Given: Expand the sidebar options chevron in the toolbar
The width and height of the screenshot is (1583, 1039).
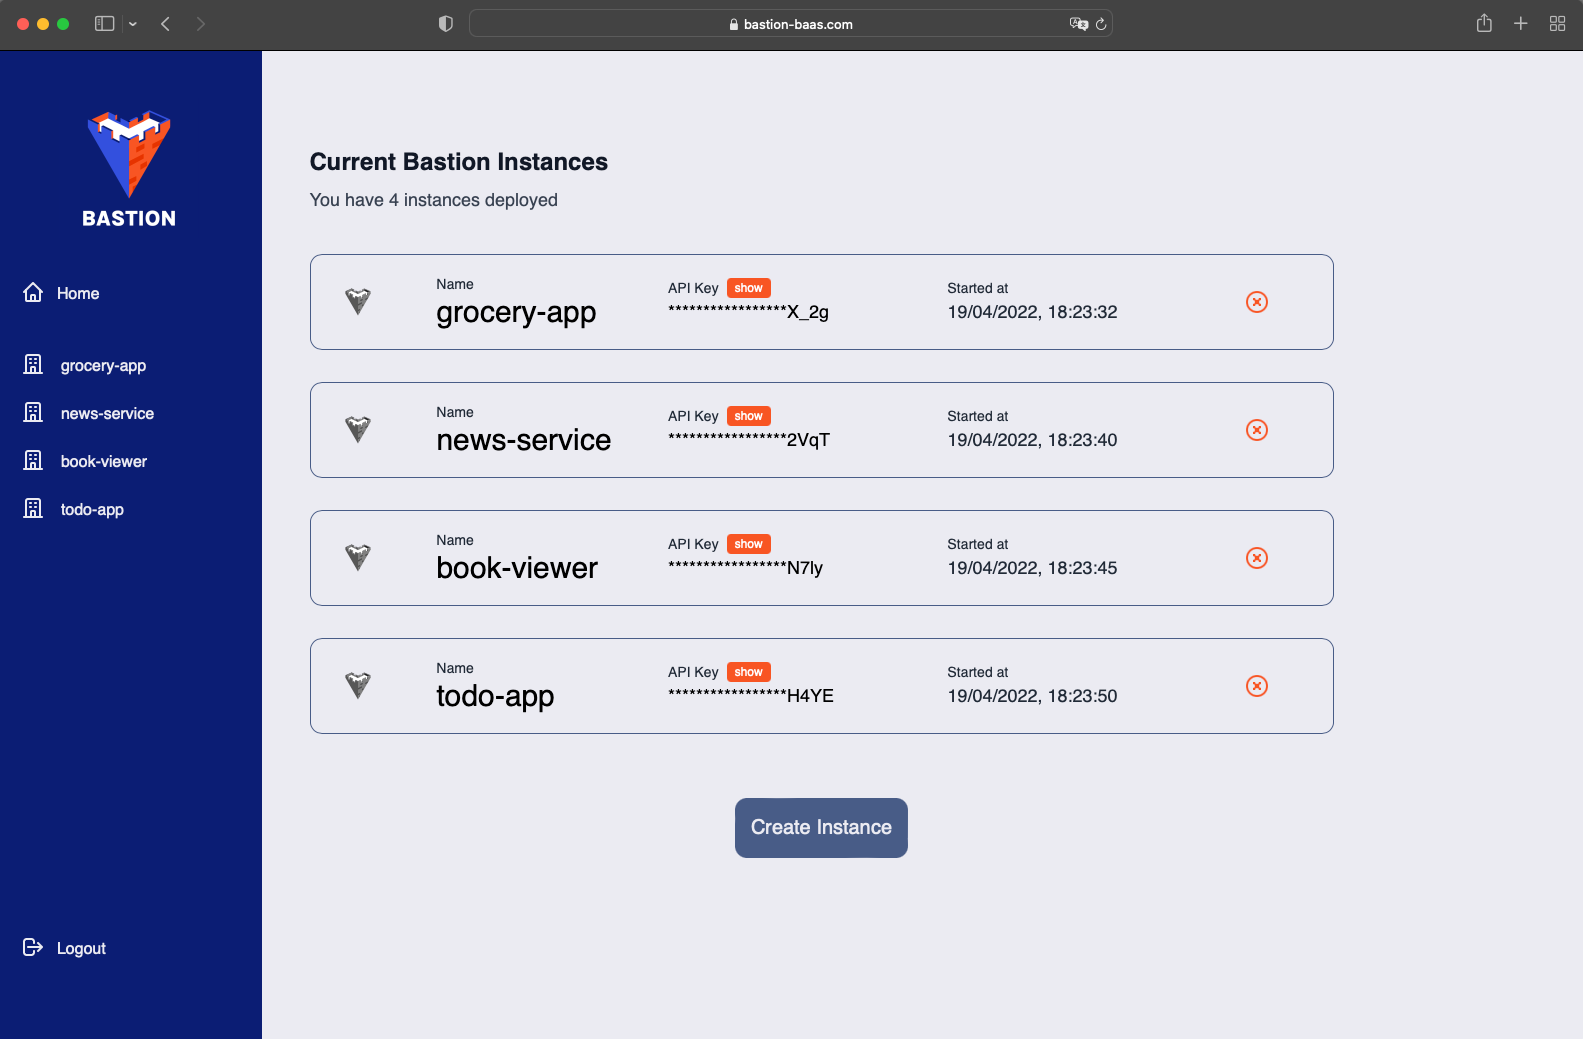Looking at the screenshot, I should pyautogui.click(x=131, y=23).
